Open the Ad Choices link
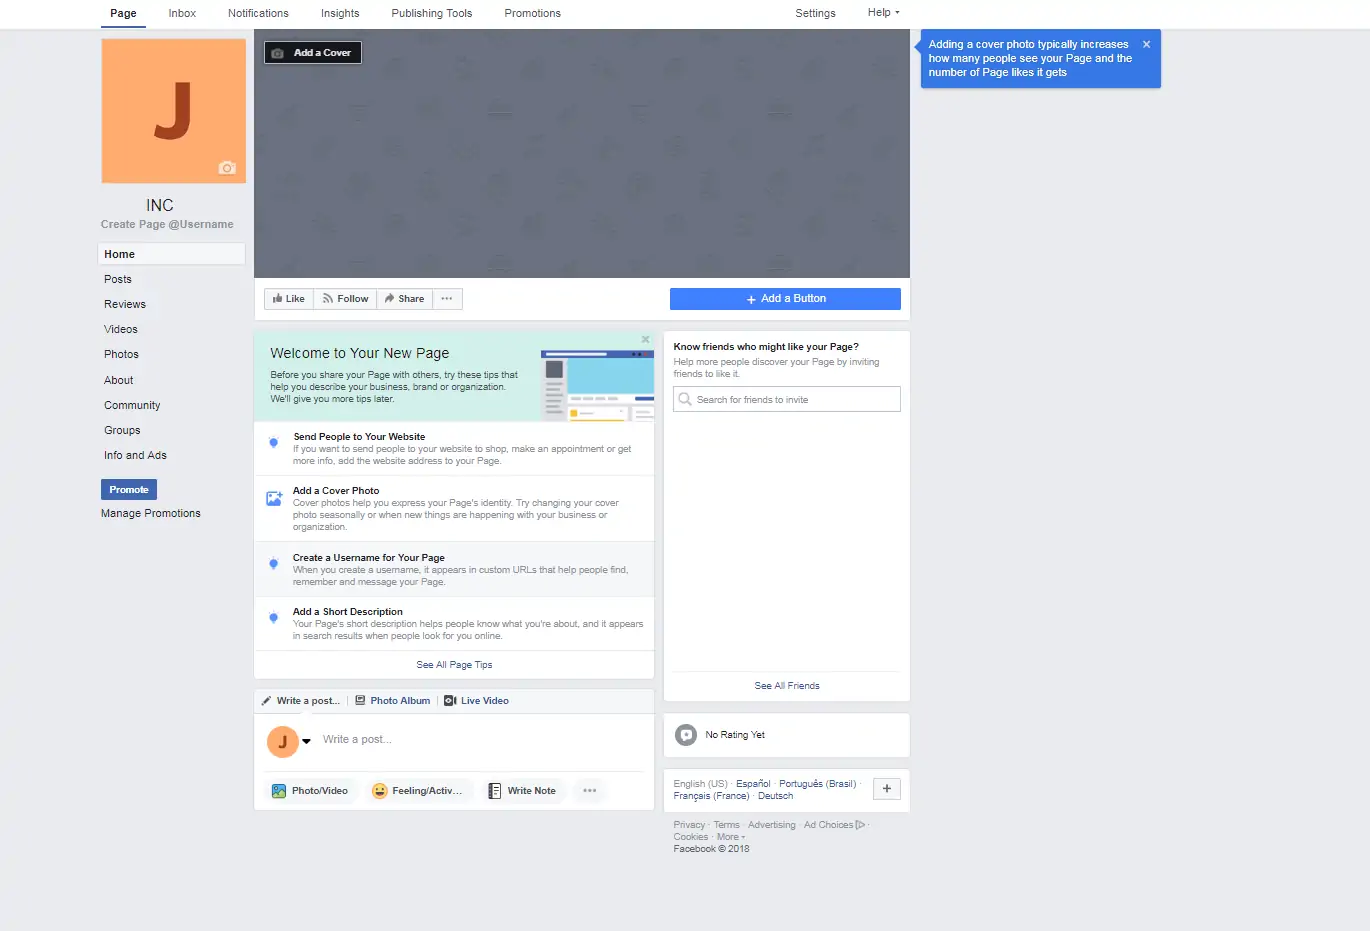This screenshot has width=1370, height=931. point(834,825)
